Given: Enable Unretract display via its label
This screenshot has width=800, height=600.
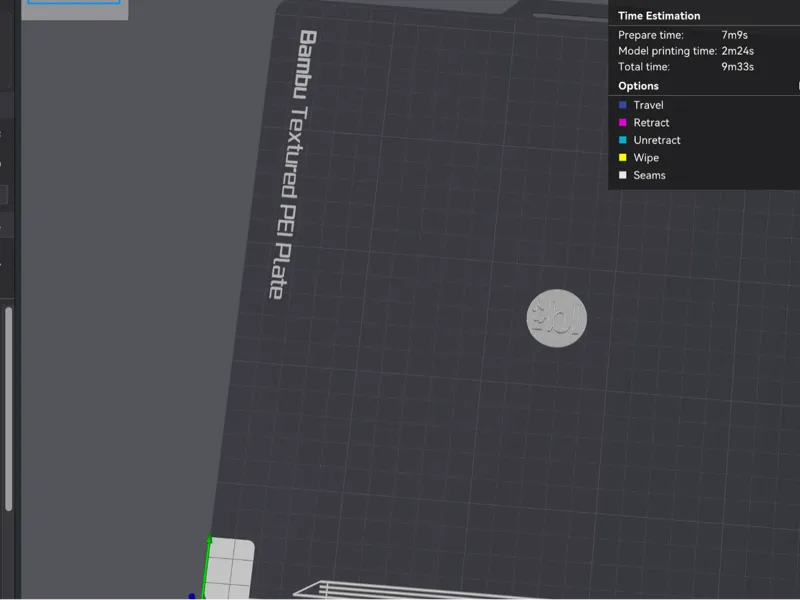Looking at the screenshot, I should coord(657,140).
